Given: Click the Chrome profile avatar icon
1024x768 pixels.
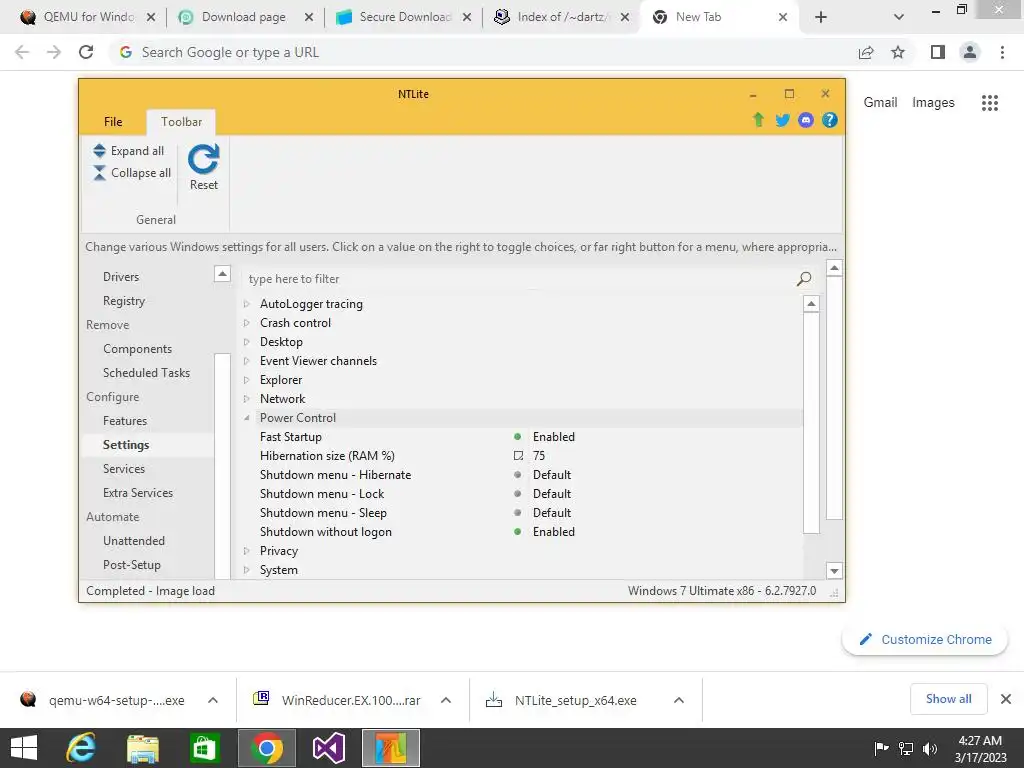Looking at the screenshot, I should click(x=970, y=52).
